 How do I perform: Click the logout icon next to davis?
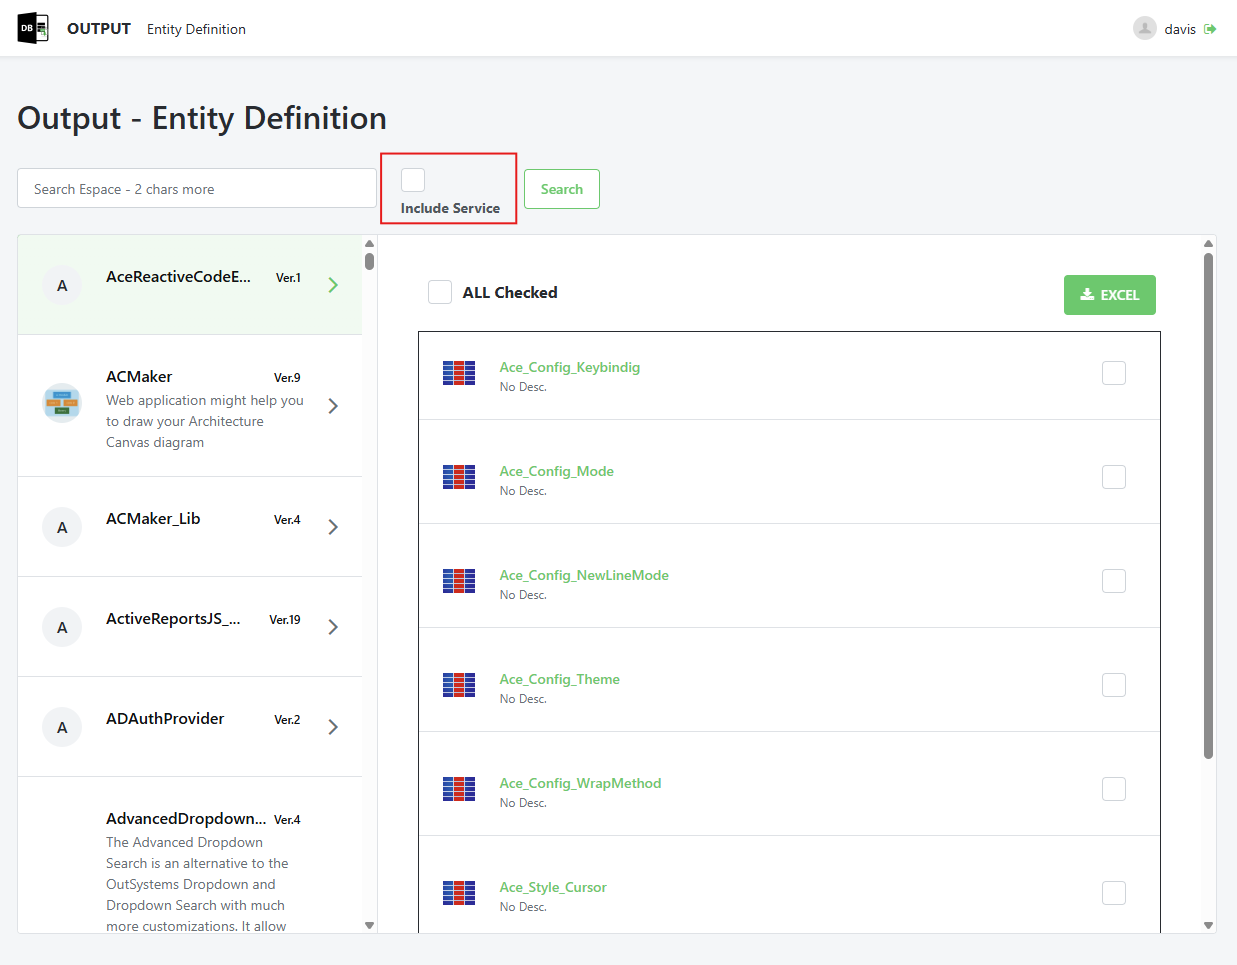pyautogui.click(x=1211, y=28)
